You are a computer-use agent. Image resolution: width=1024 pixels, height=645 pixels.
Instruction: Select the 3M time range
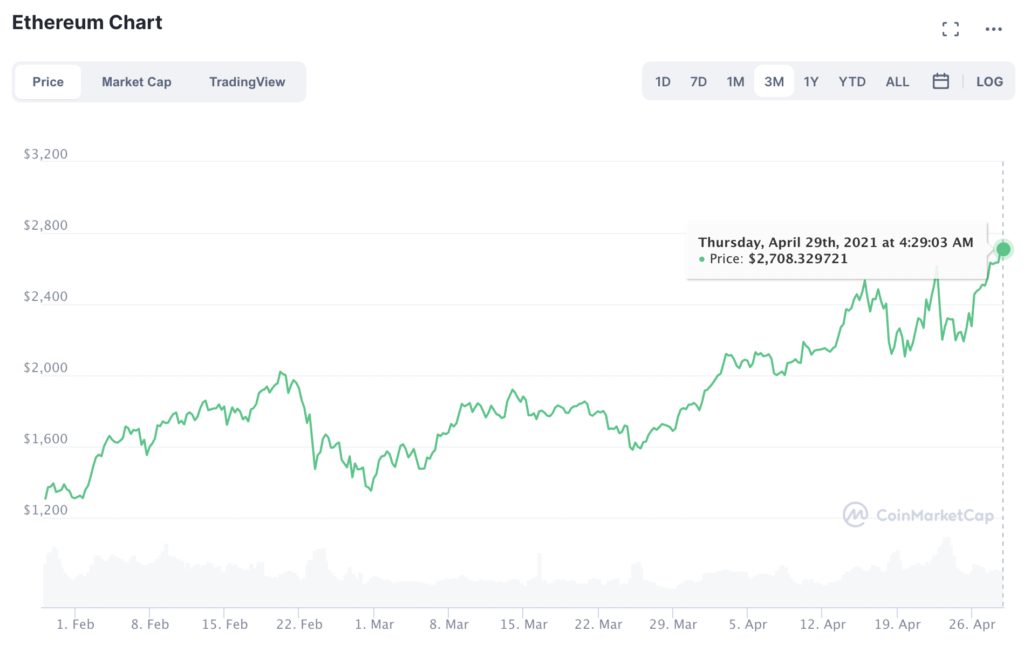[x=774, y=82]
